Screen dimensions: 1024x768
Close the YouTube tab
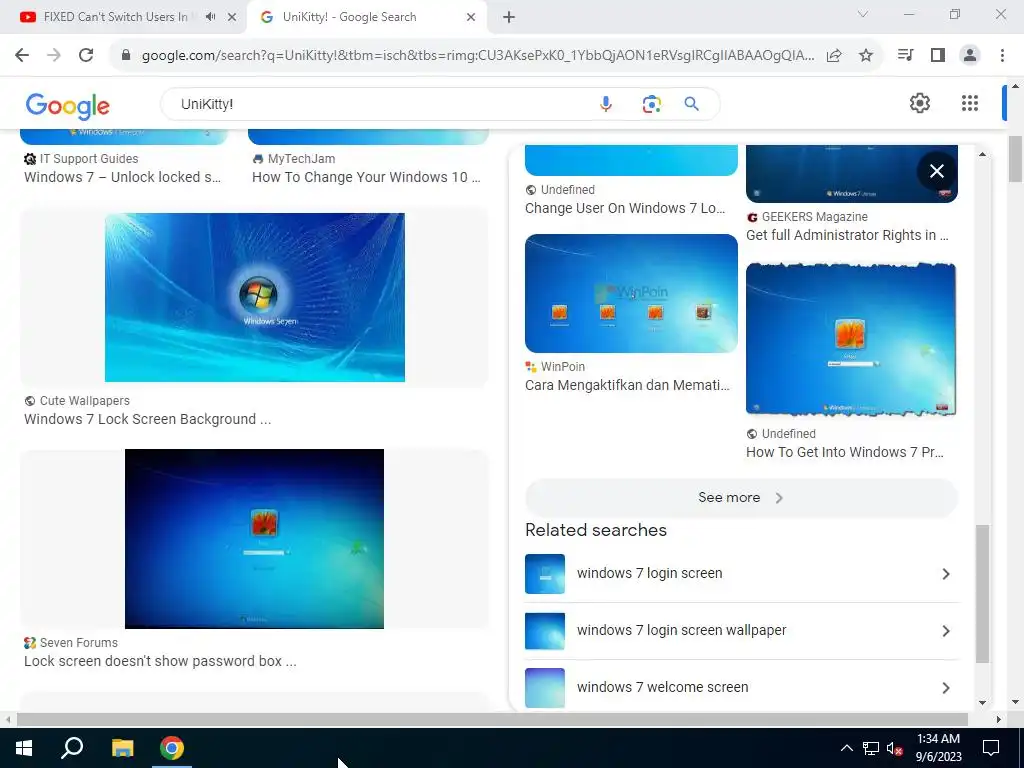(232, 17)
